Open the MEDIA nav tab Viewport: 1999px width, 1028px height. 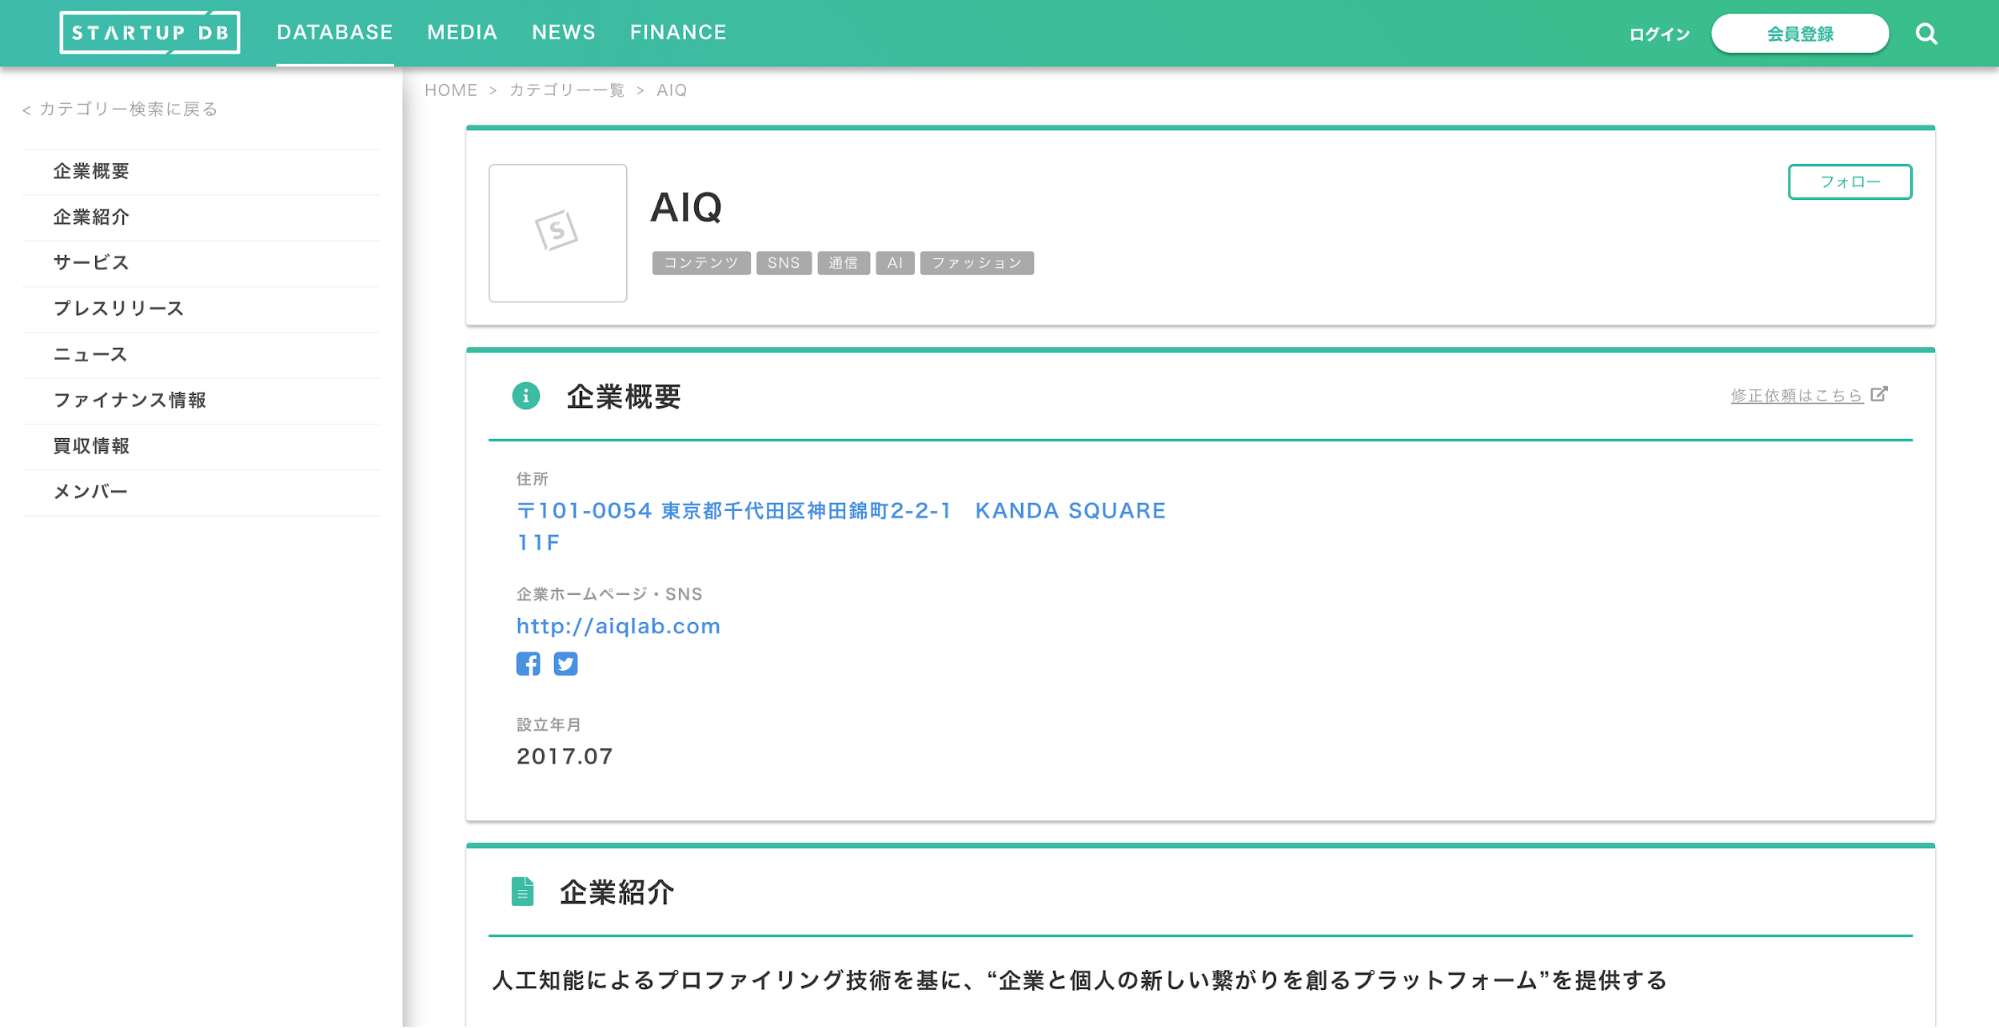(x=462, y=33)
